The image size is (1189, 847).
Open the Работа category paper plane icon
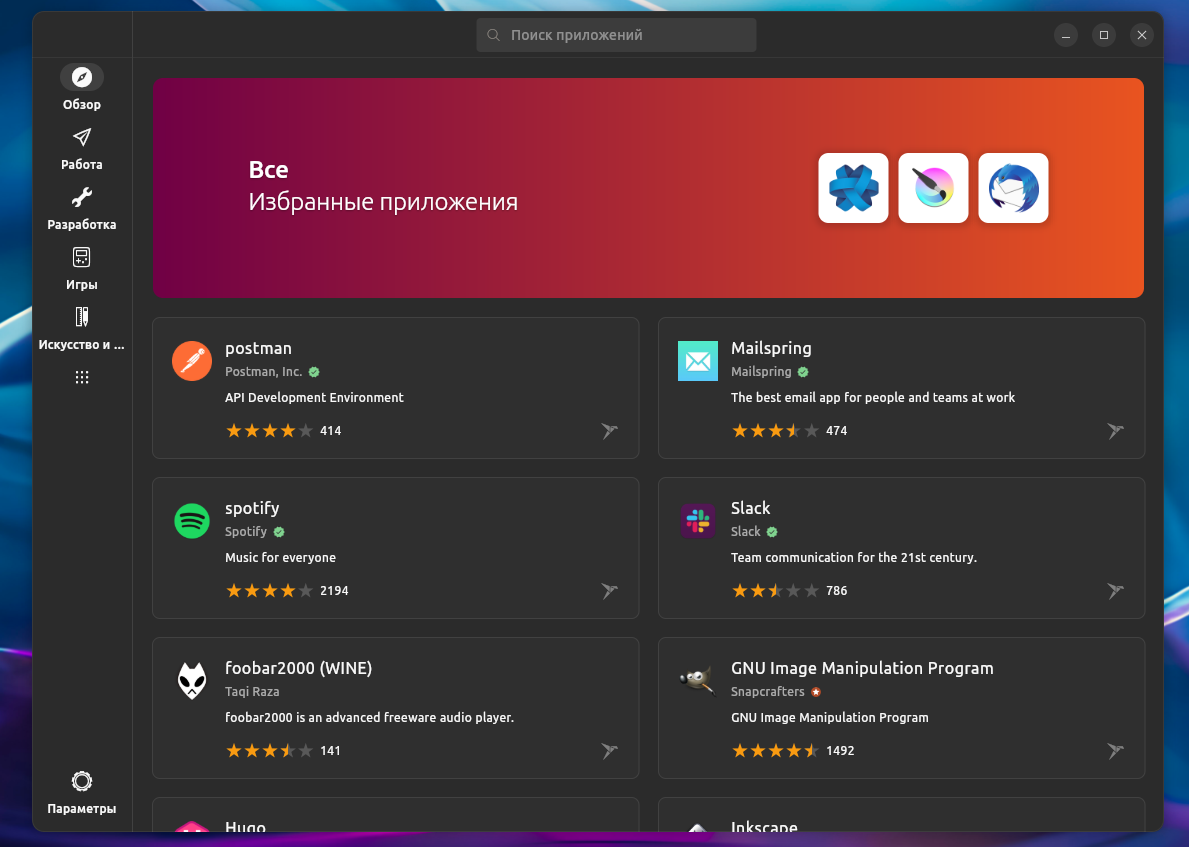[82, 137]
